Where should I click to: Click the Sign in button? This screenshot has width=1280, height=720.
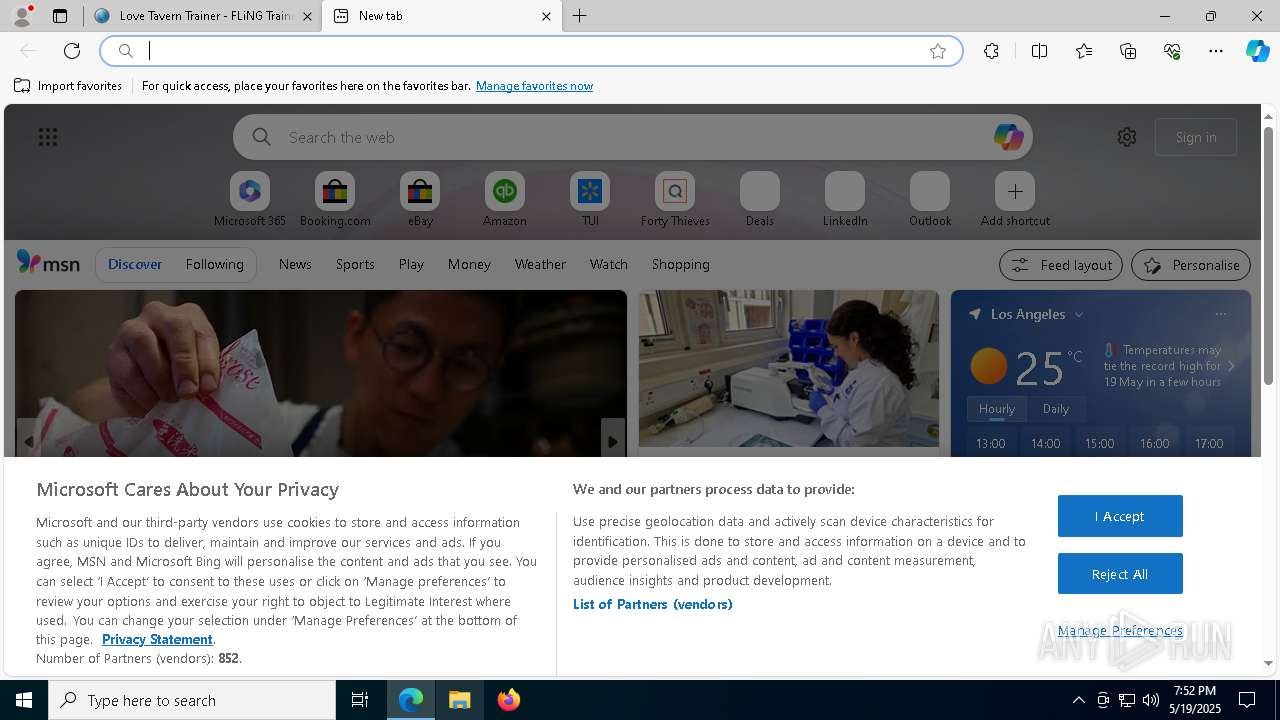[1196, 137]
